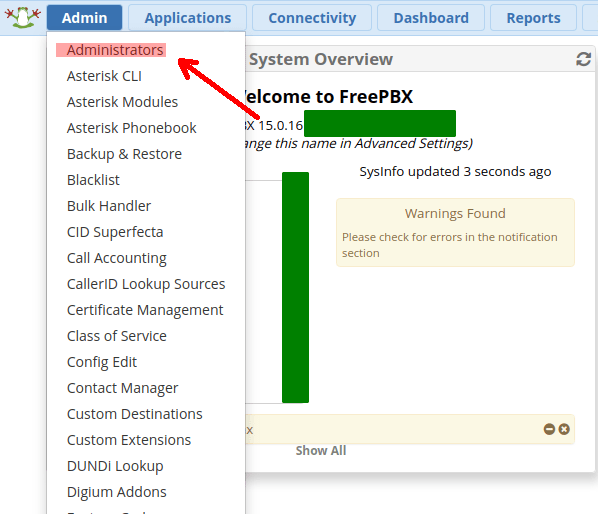Image resolution: width=598 pixels, height=514 pixels.
Task: Open the Applications menu
Action: pos(187,18)
